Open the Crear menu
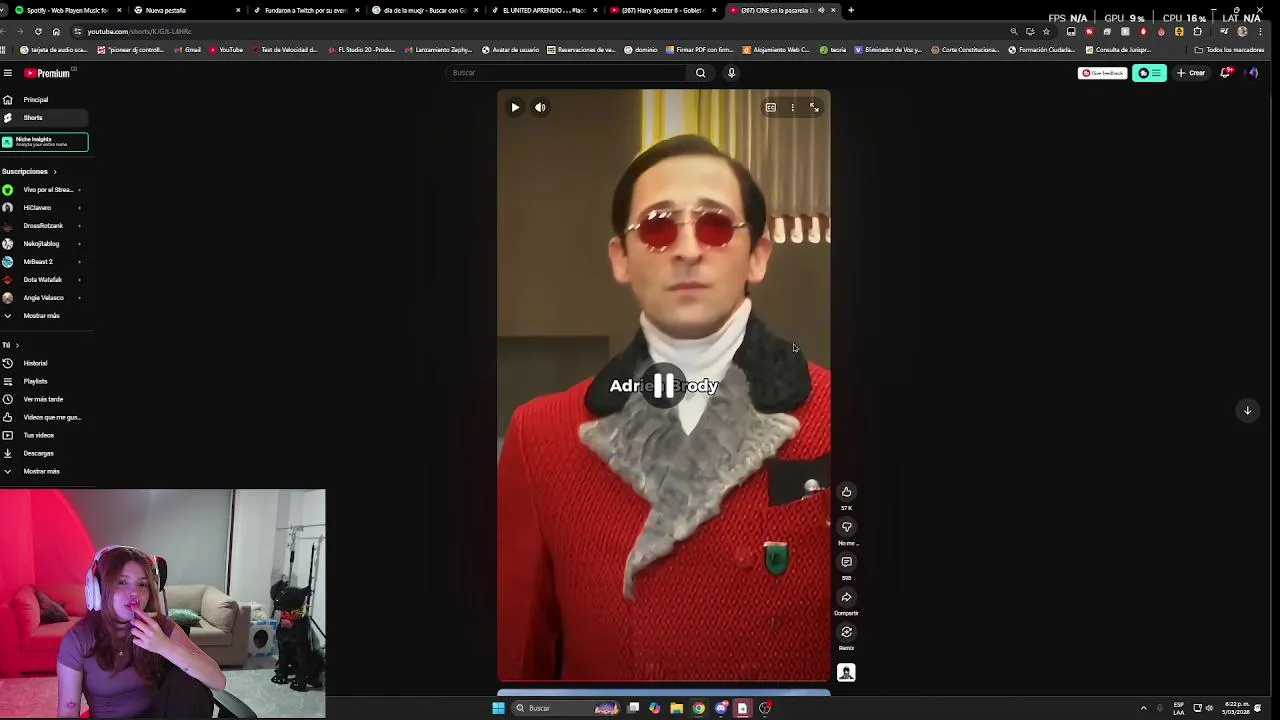The image size is (1280, 720). [x=1191, y=73]
